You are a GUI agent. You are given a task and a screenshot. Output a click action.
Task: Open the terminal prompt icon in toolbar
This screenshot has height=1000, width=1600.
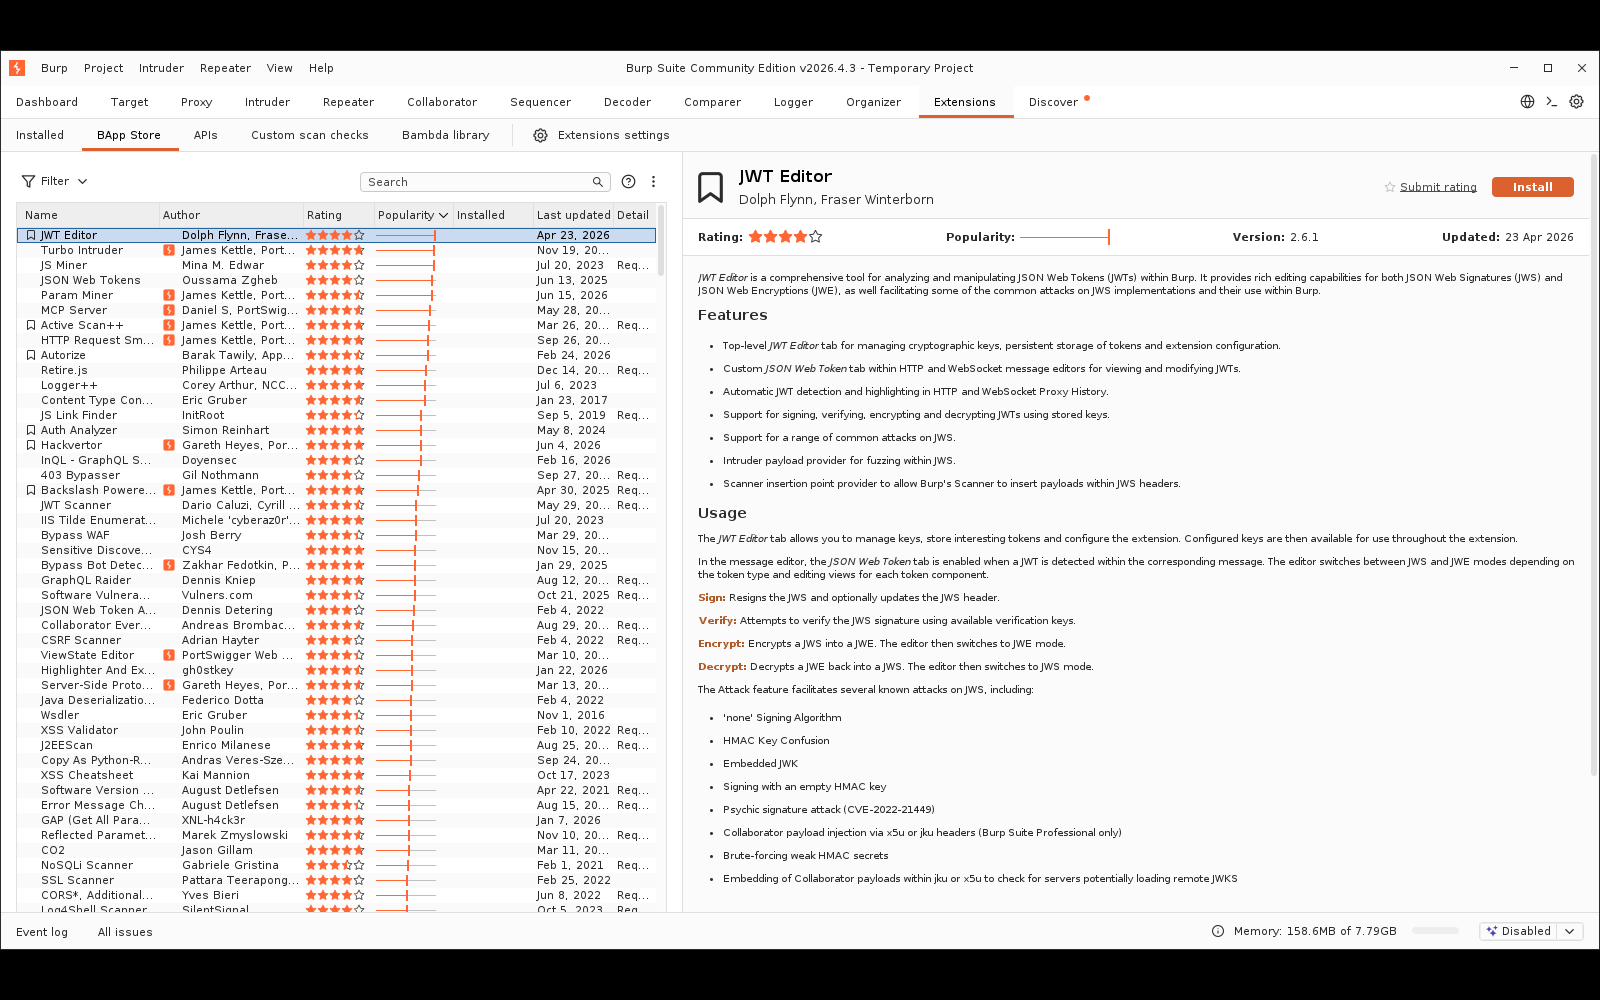click(x=1552, y=102)
